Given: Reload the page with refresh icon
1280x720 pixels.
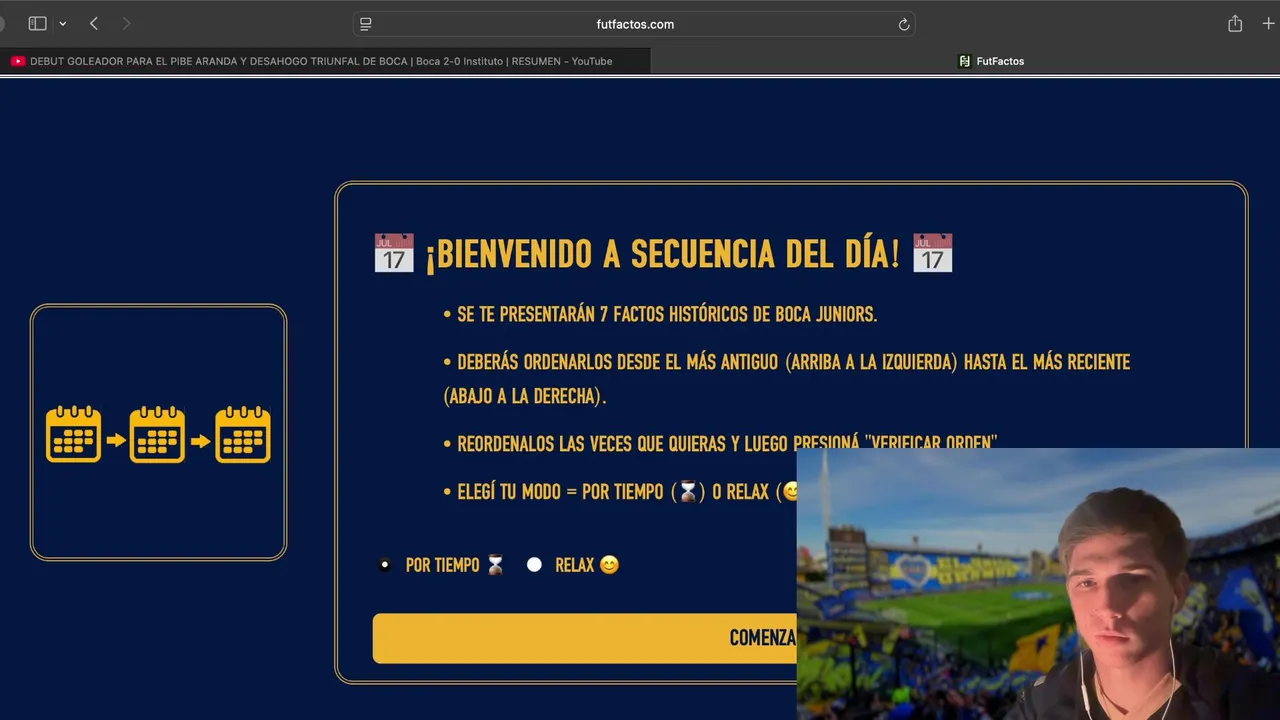Looking at the screenshot, I should pyautogui.click(x=903, y=24).
